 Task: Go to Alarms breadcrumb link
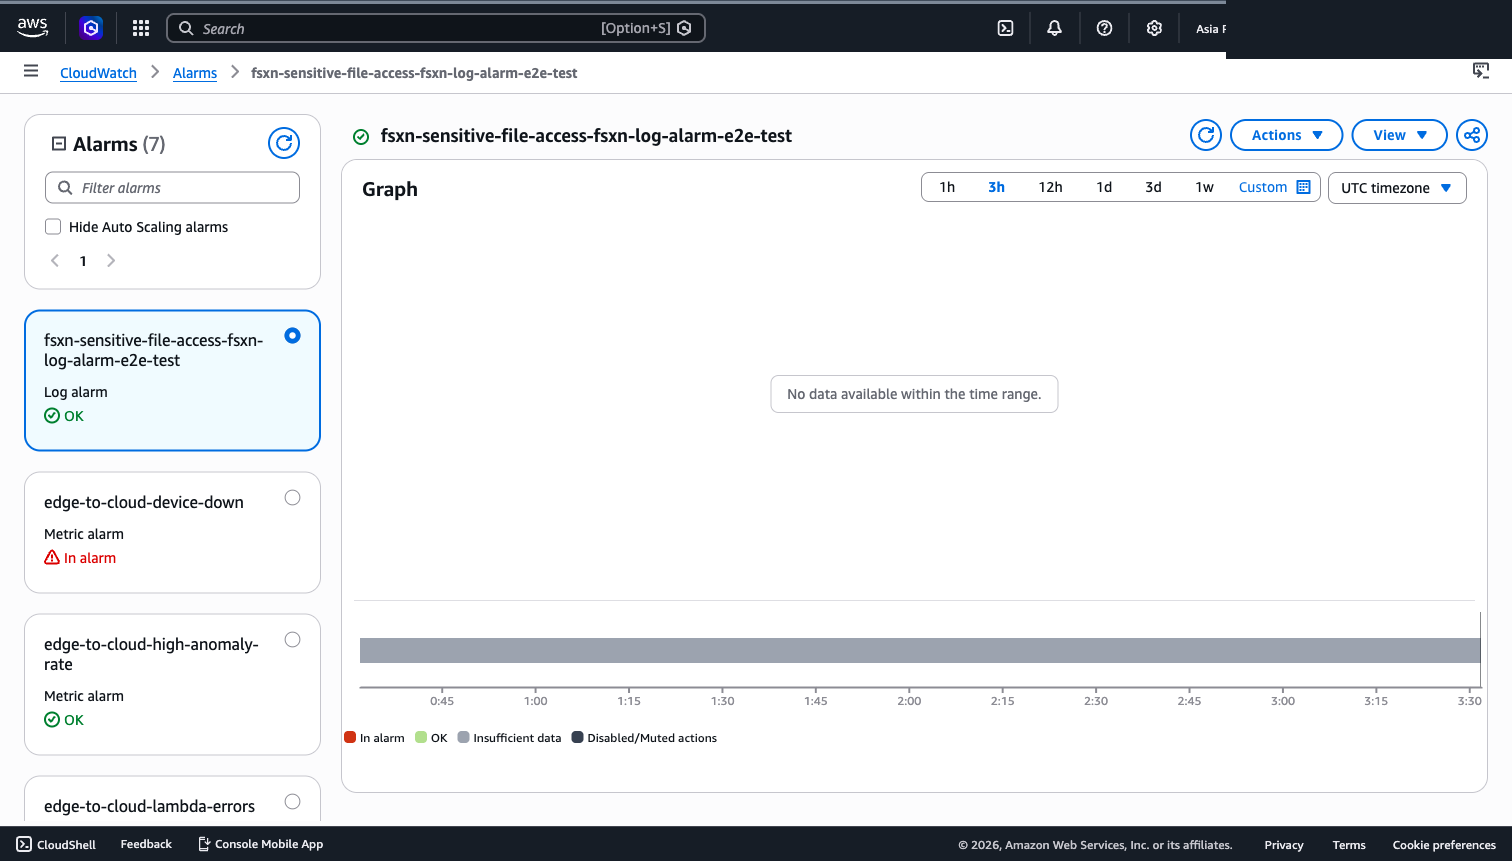(195, 73)
